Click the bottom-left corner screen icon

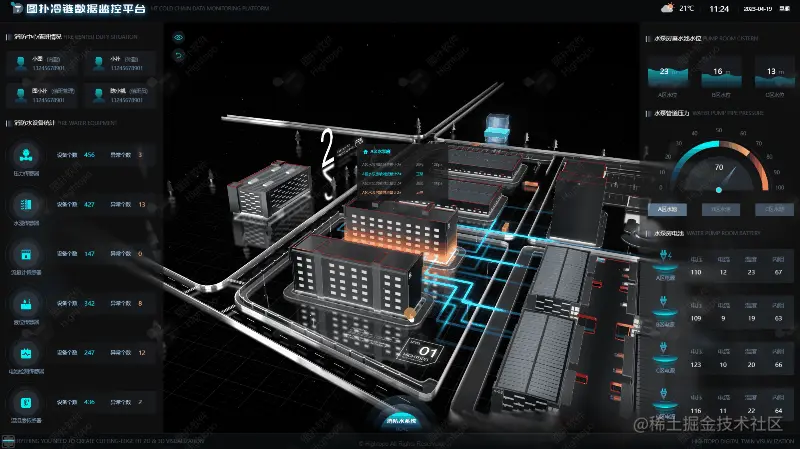point(8,441)
